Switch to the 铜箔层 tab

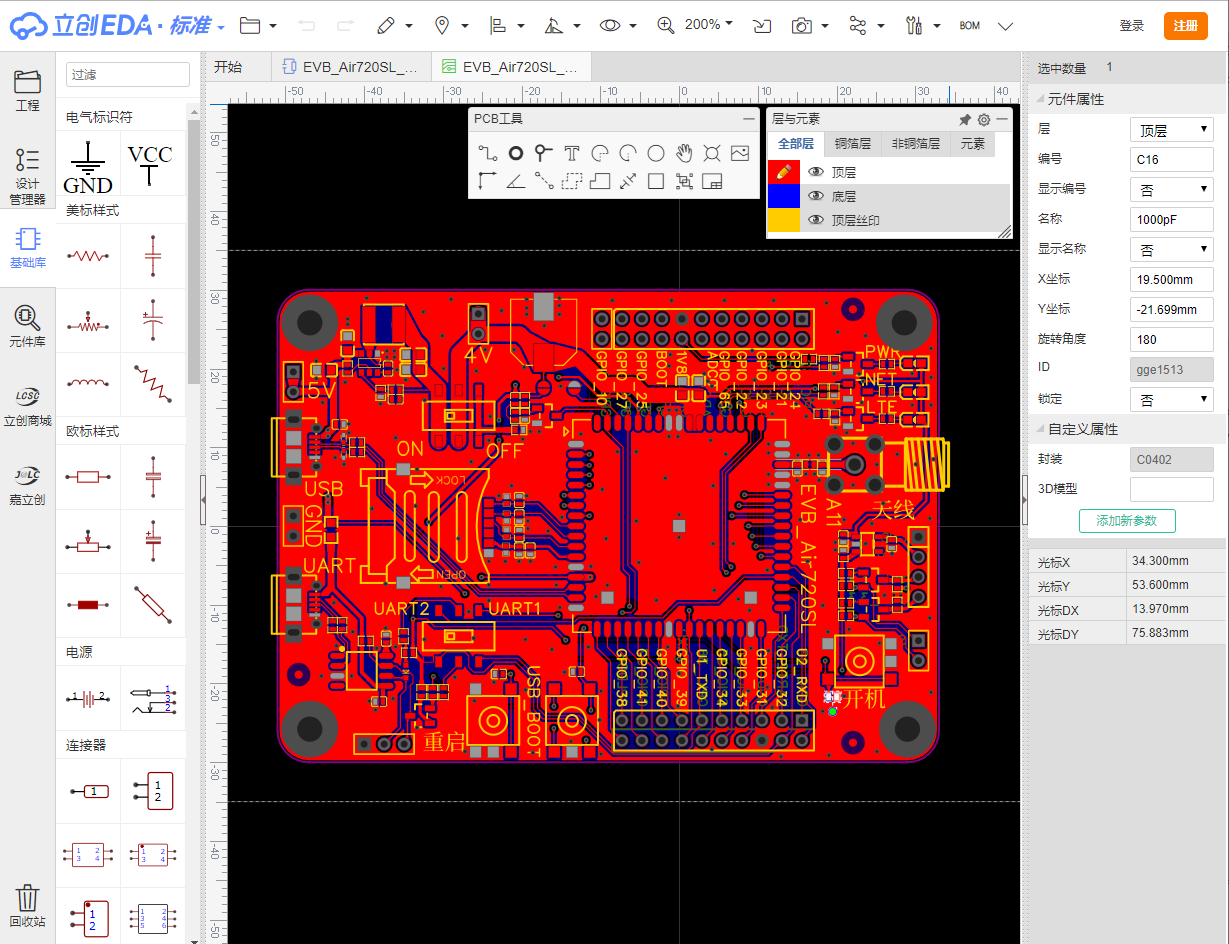(853, 144)
